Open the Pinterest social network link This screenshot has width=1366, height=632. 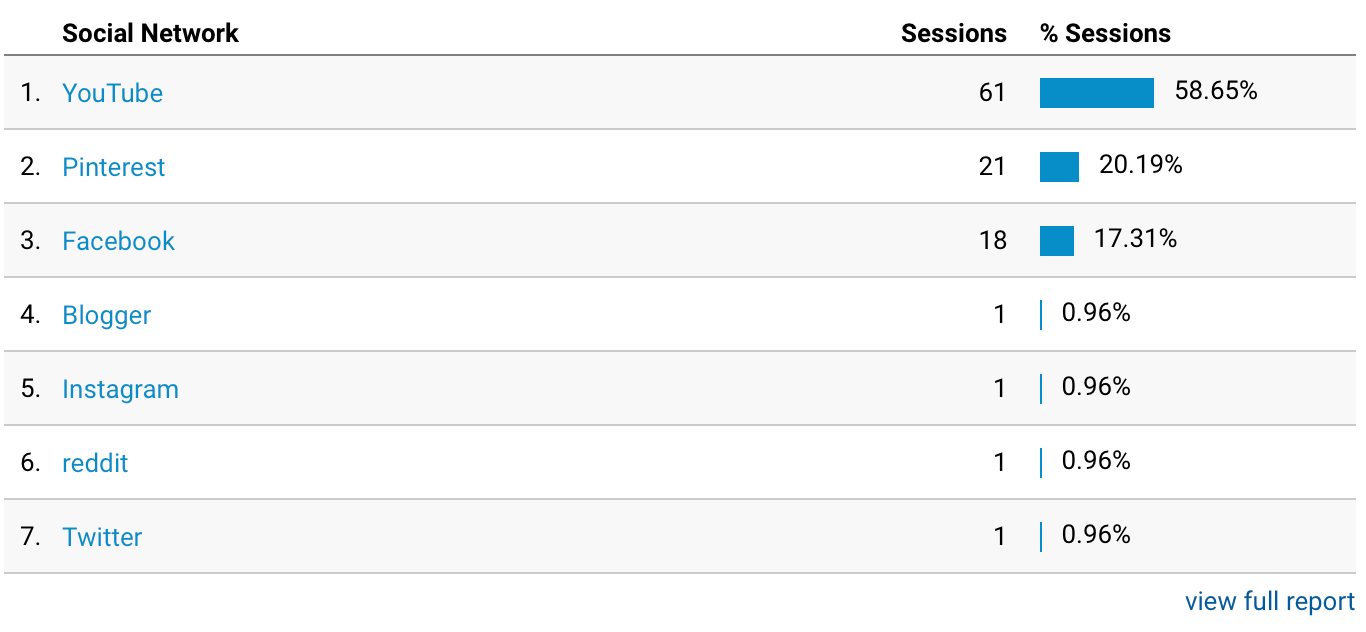pos(113,167)
